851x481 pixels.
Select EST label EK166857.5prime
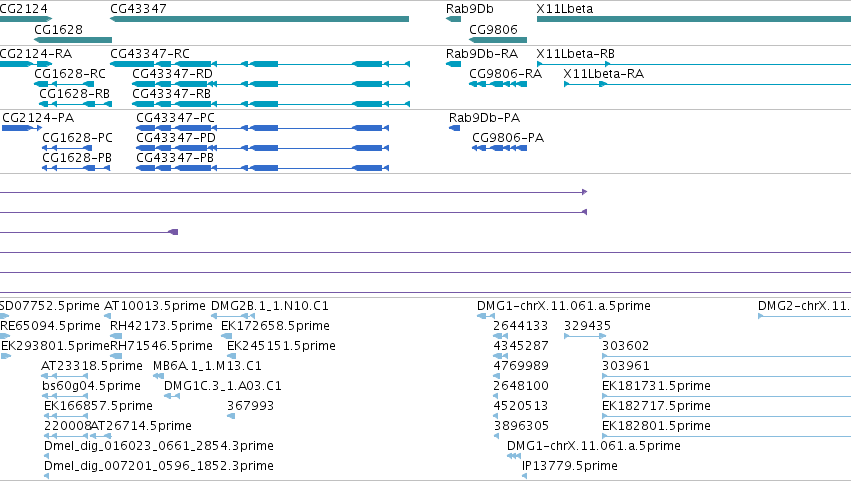tap(98, 406)
